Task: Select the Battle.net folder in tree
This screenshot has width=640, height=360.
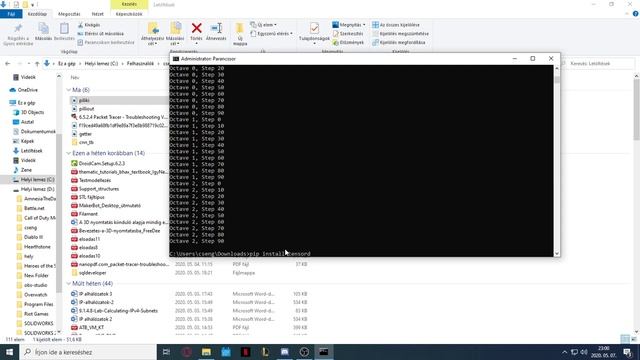Action: pyautogui.click(x=34, y=208)
